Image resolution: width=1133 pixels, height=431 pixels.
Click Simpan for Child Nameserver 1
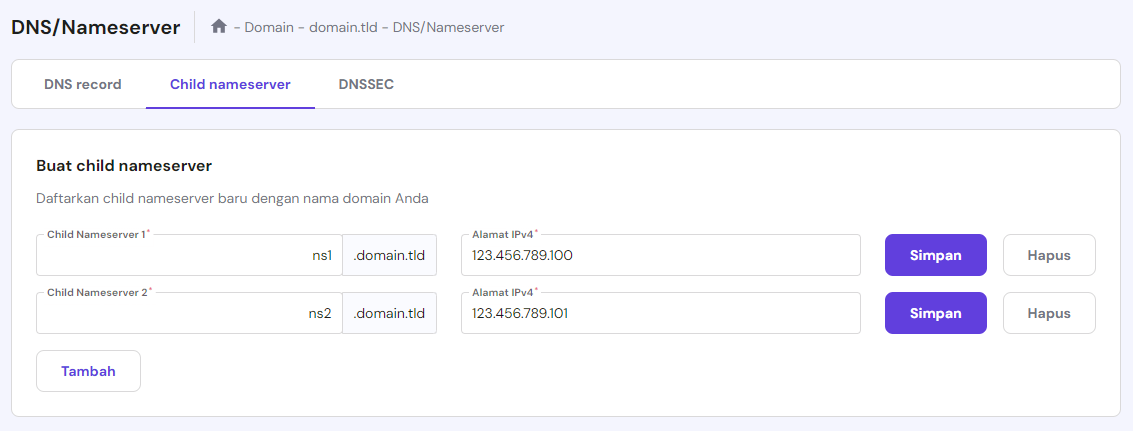[936, 255]
